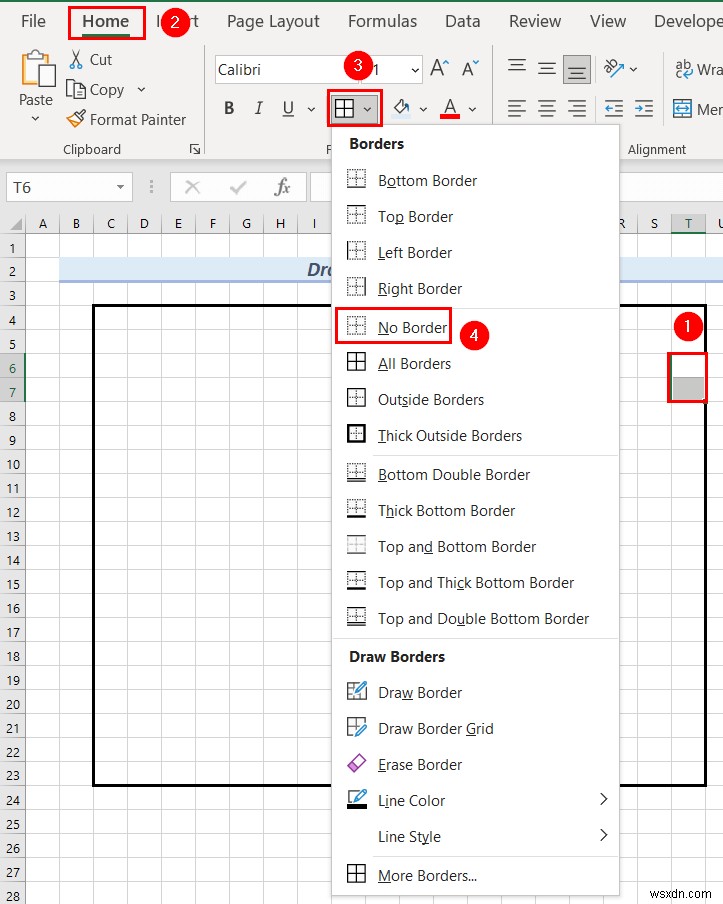This screenshot has width=723, height=904.
Task: Select No Border menu item
Action: (x=475, y=327)
